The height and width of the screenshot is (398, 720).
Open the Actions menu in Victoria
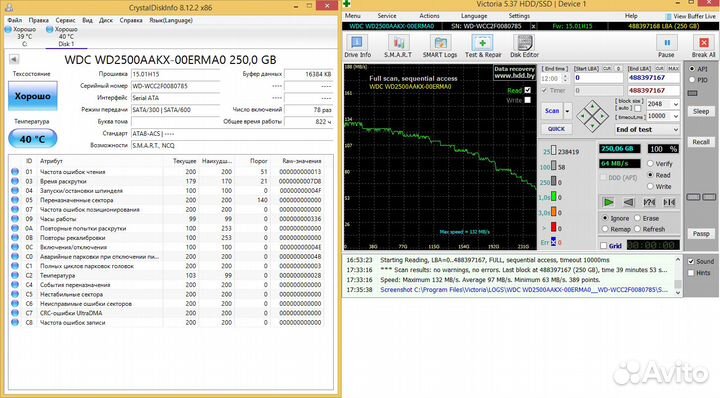click(x=429, y=16)
